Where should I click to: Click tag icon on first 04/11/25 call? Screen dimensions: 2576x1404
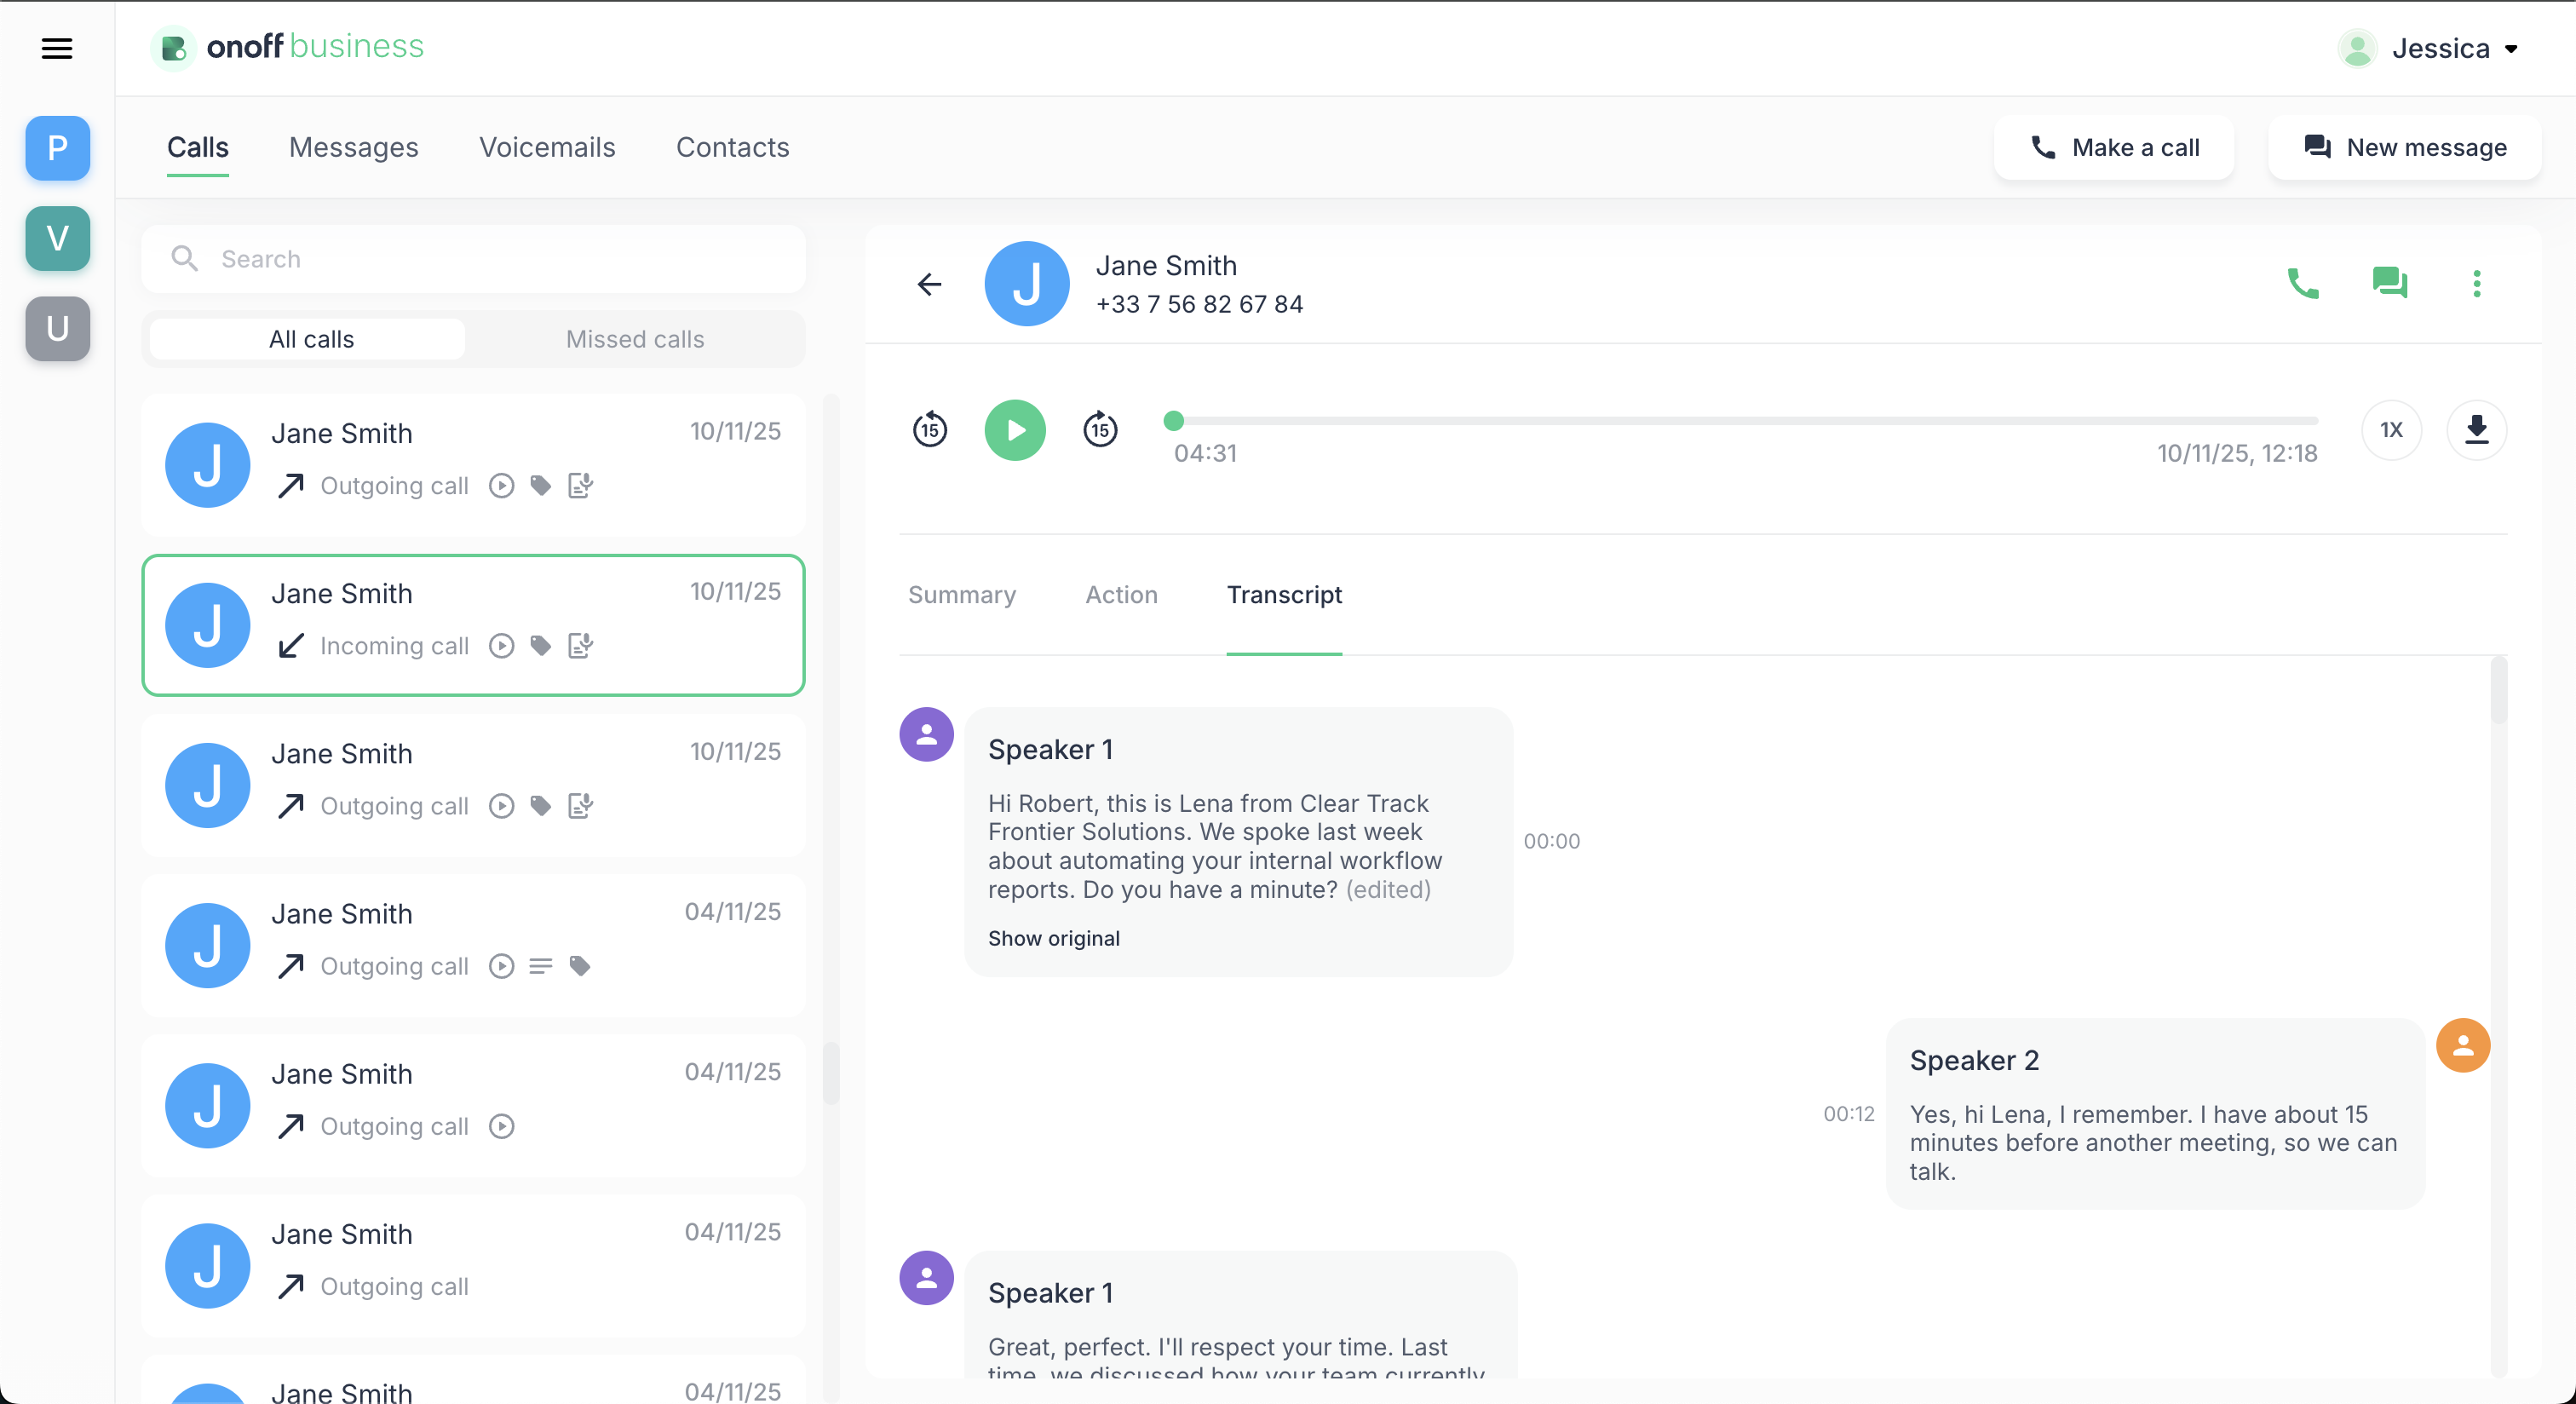580,966
